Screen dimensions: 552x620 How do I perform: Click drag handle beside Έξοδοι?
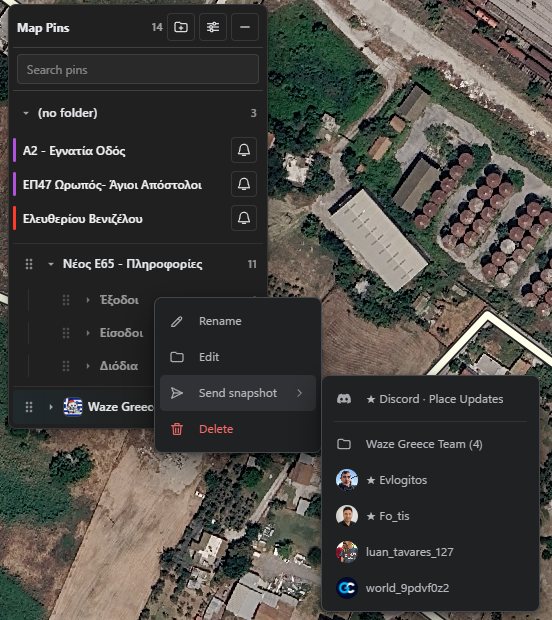pos(66,300)
